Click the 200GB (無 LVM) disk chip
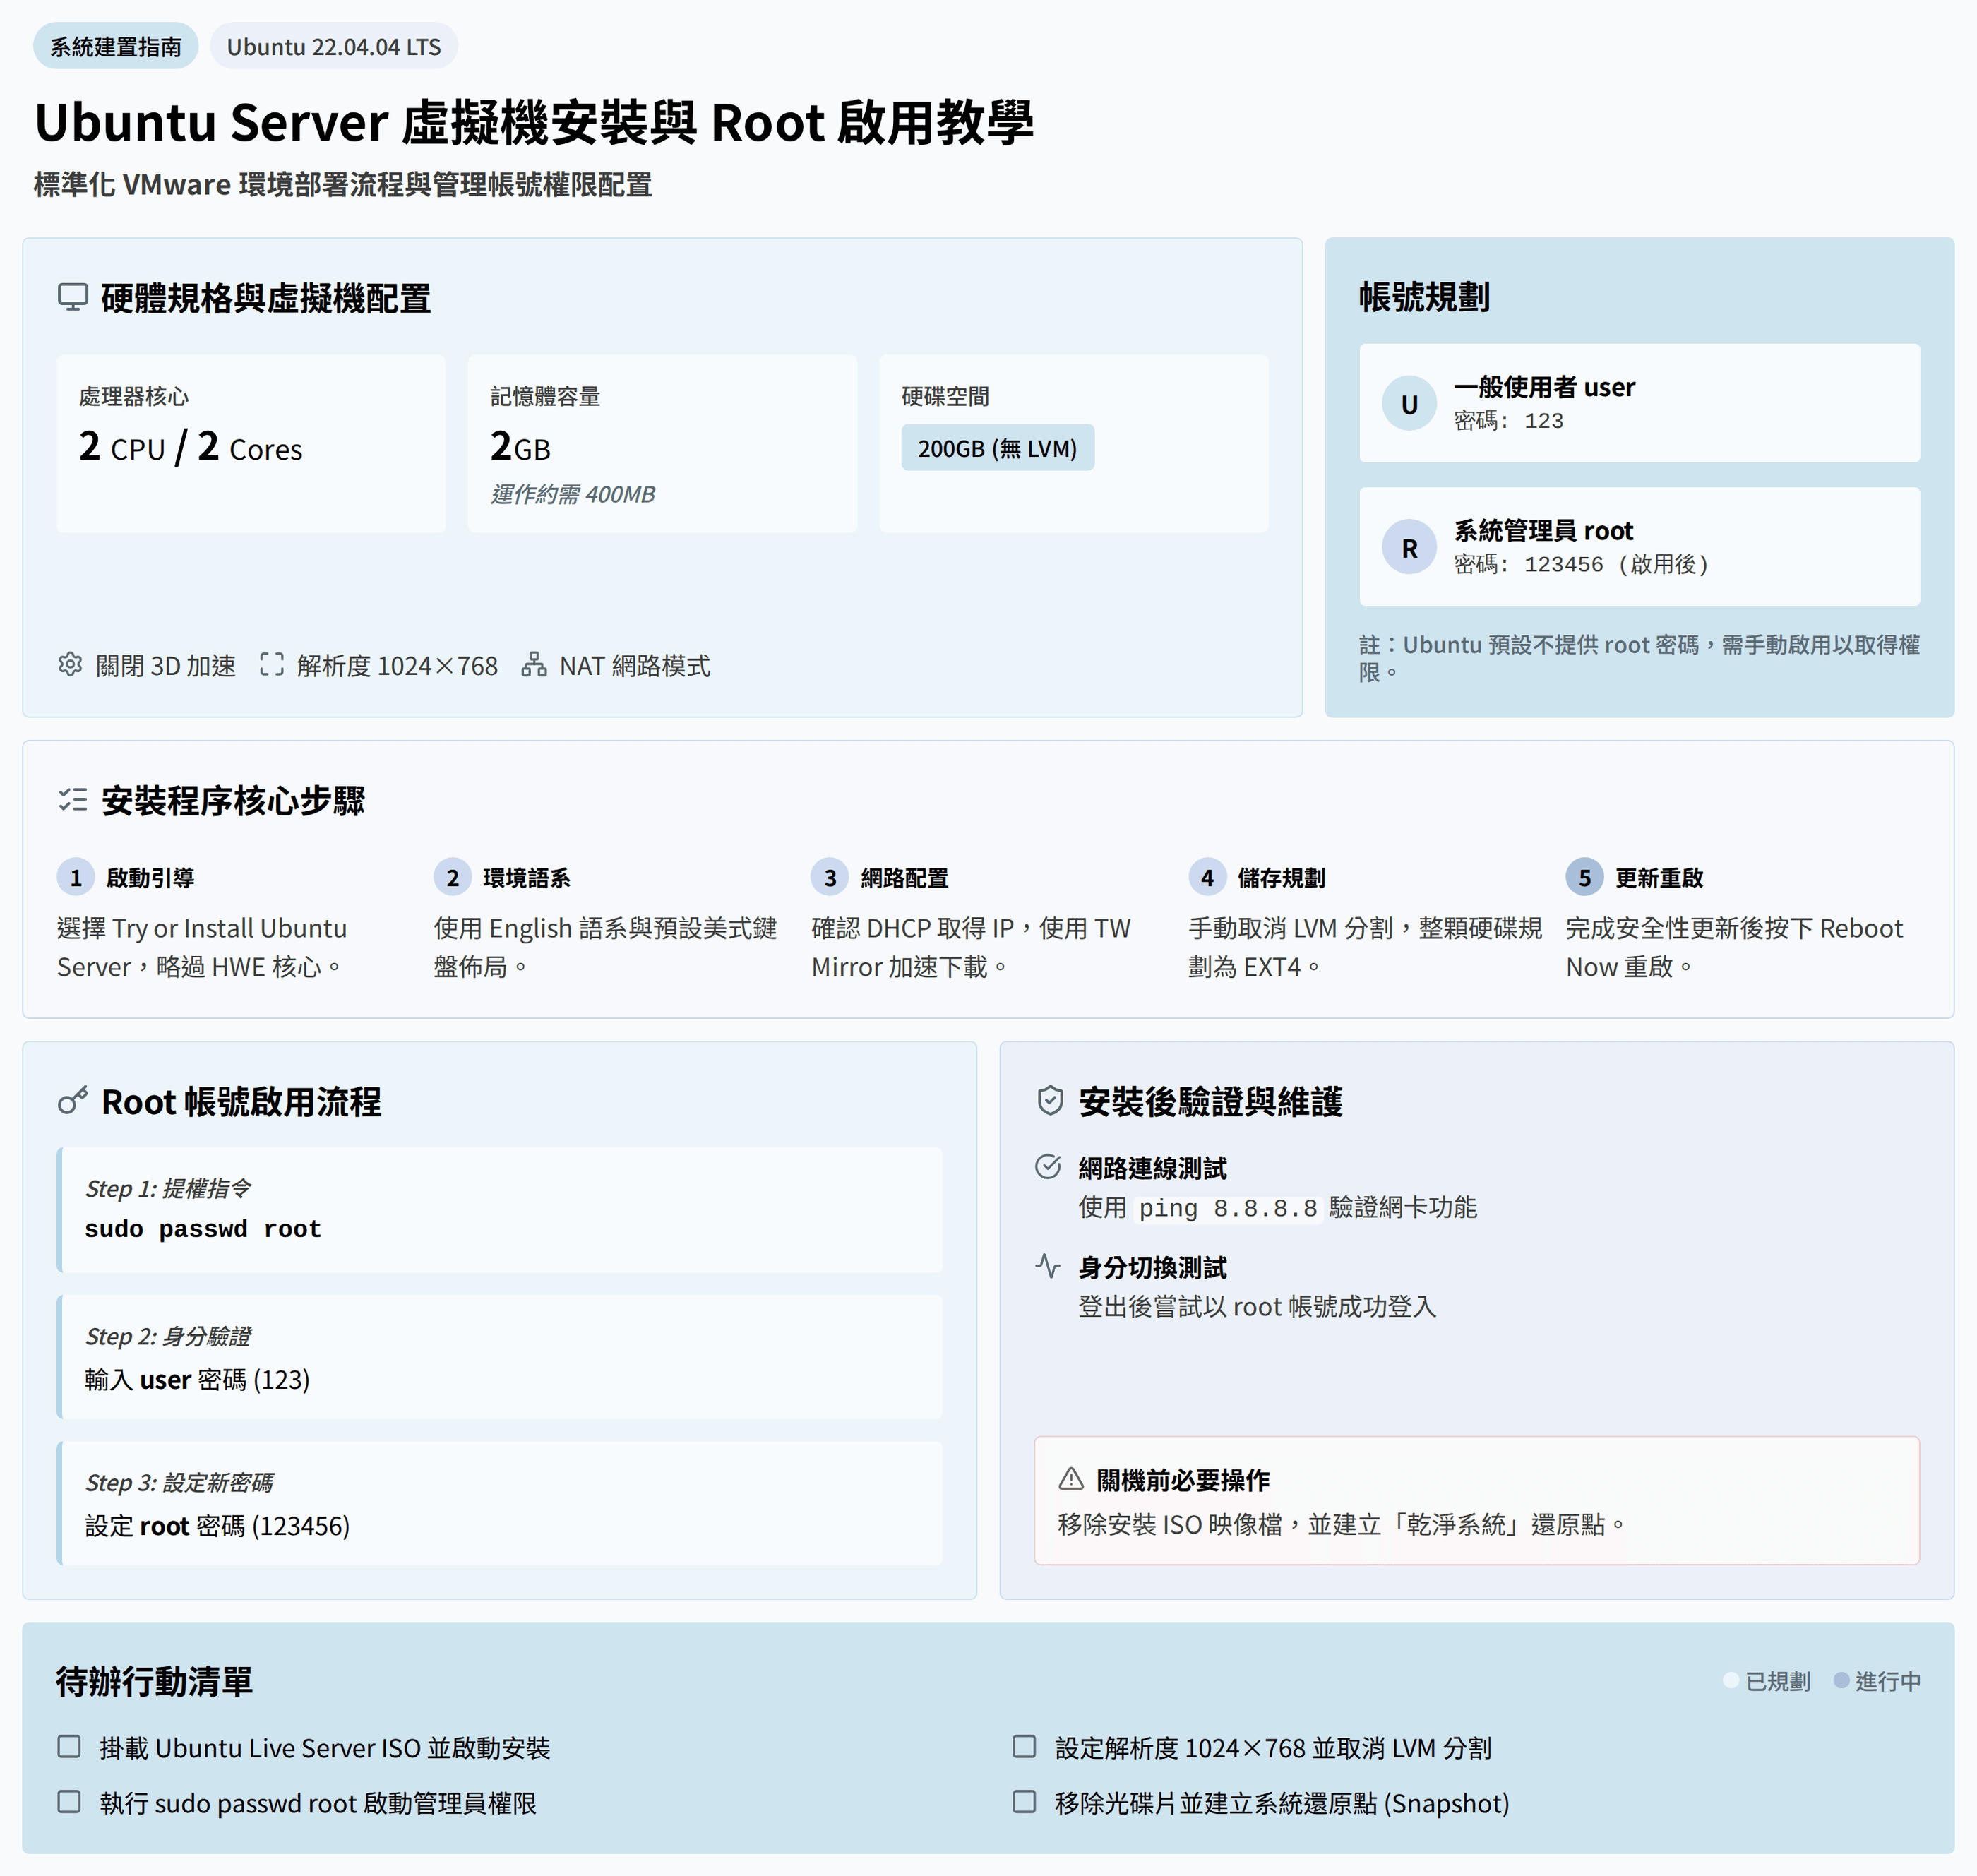Image resolution: width=1977 pixels, height=1876 pixels. (x=997, y=448)
